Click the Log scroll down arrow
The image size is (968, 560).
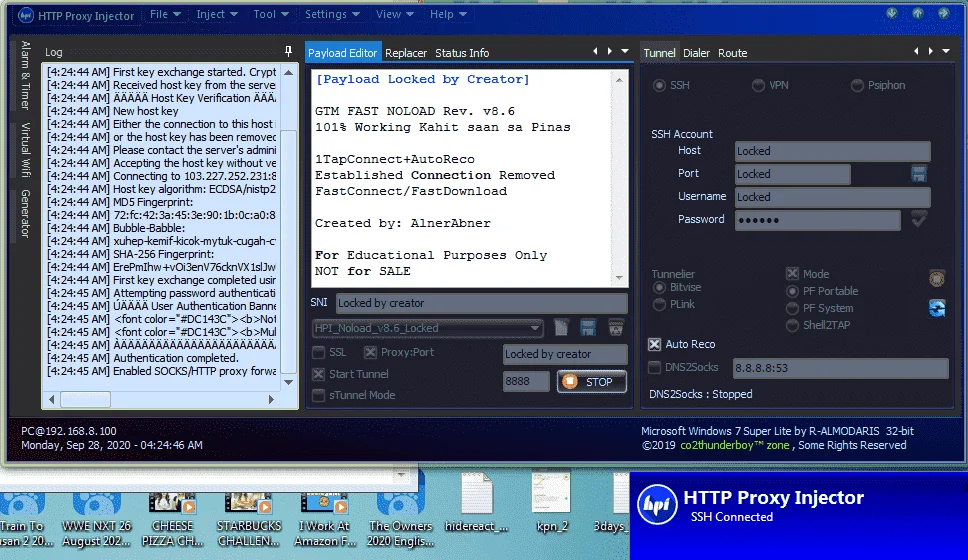288,382
